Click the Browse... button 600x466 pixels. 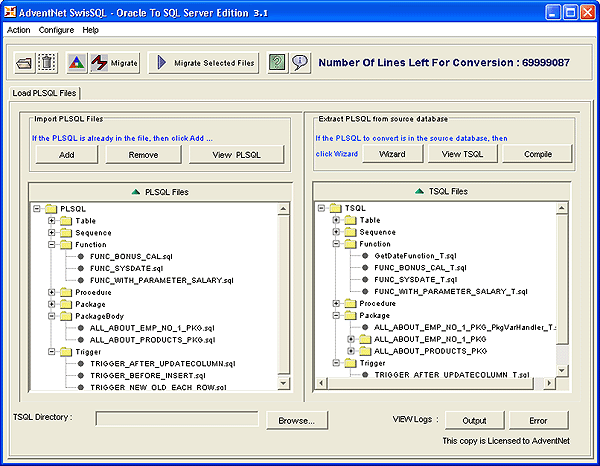(x=297, y=420)
